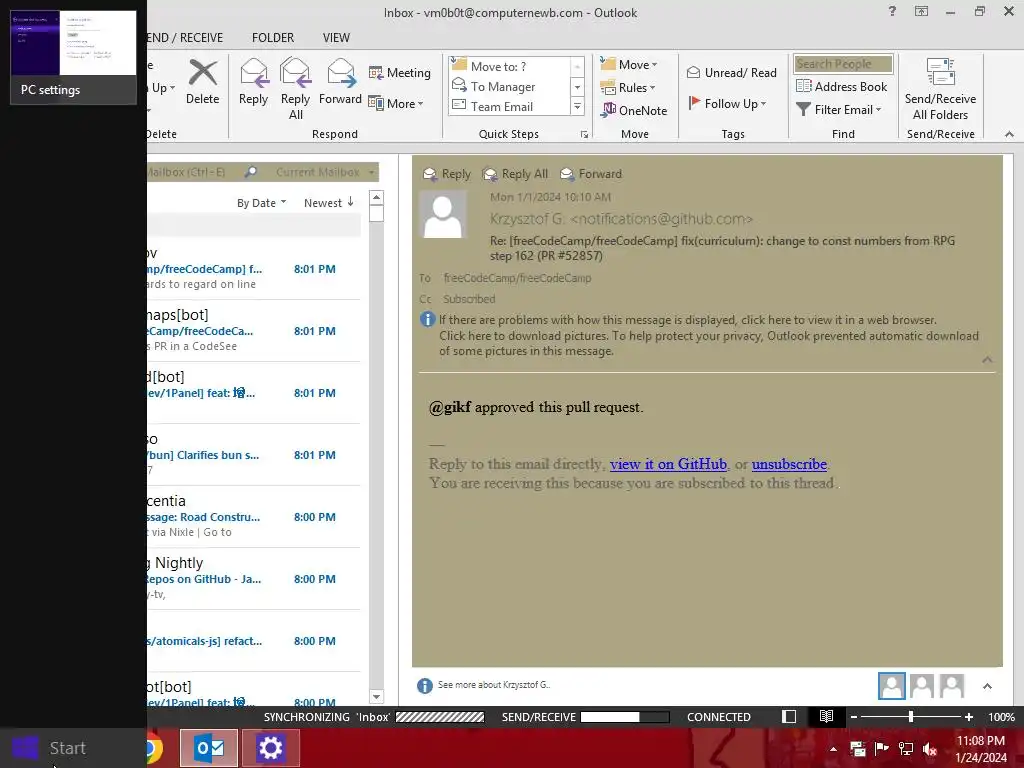This screenshot has height=768, width=1024.
Task: Switch to the PC settings thumbnail
Action: 73,57
